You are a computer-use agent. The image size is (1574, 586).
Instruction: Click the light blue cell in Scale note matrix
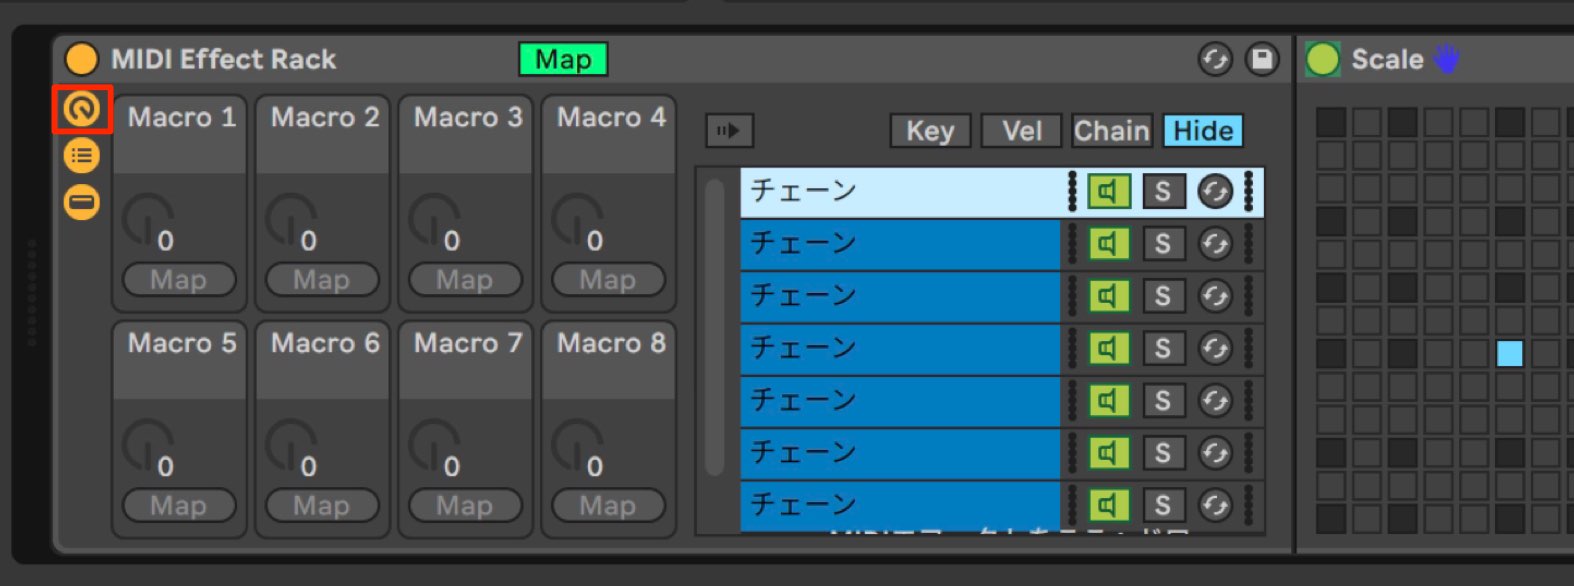click(x=1509, y=353)
